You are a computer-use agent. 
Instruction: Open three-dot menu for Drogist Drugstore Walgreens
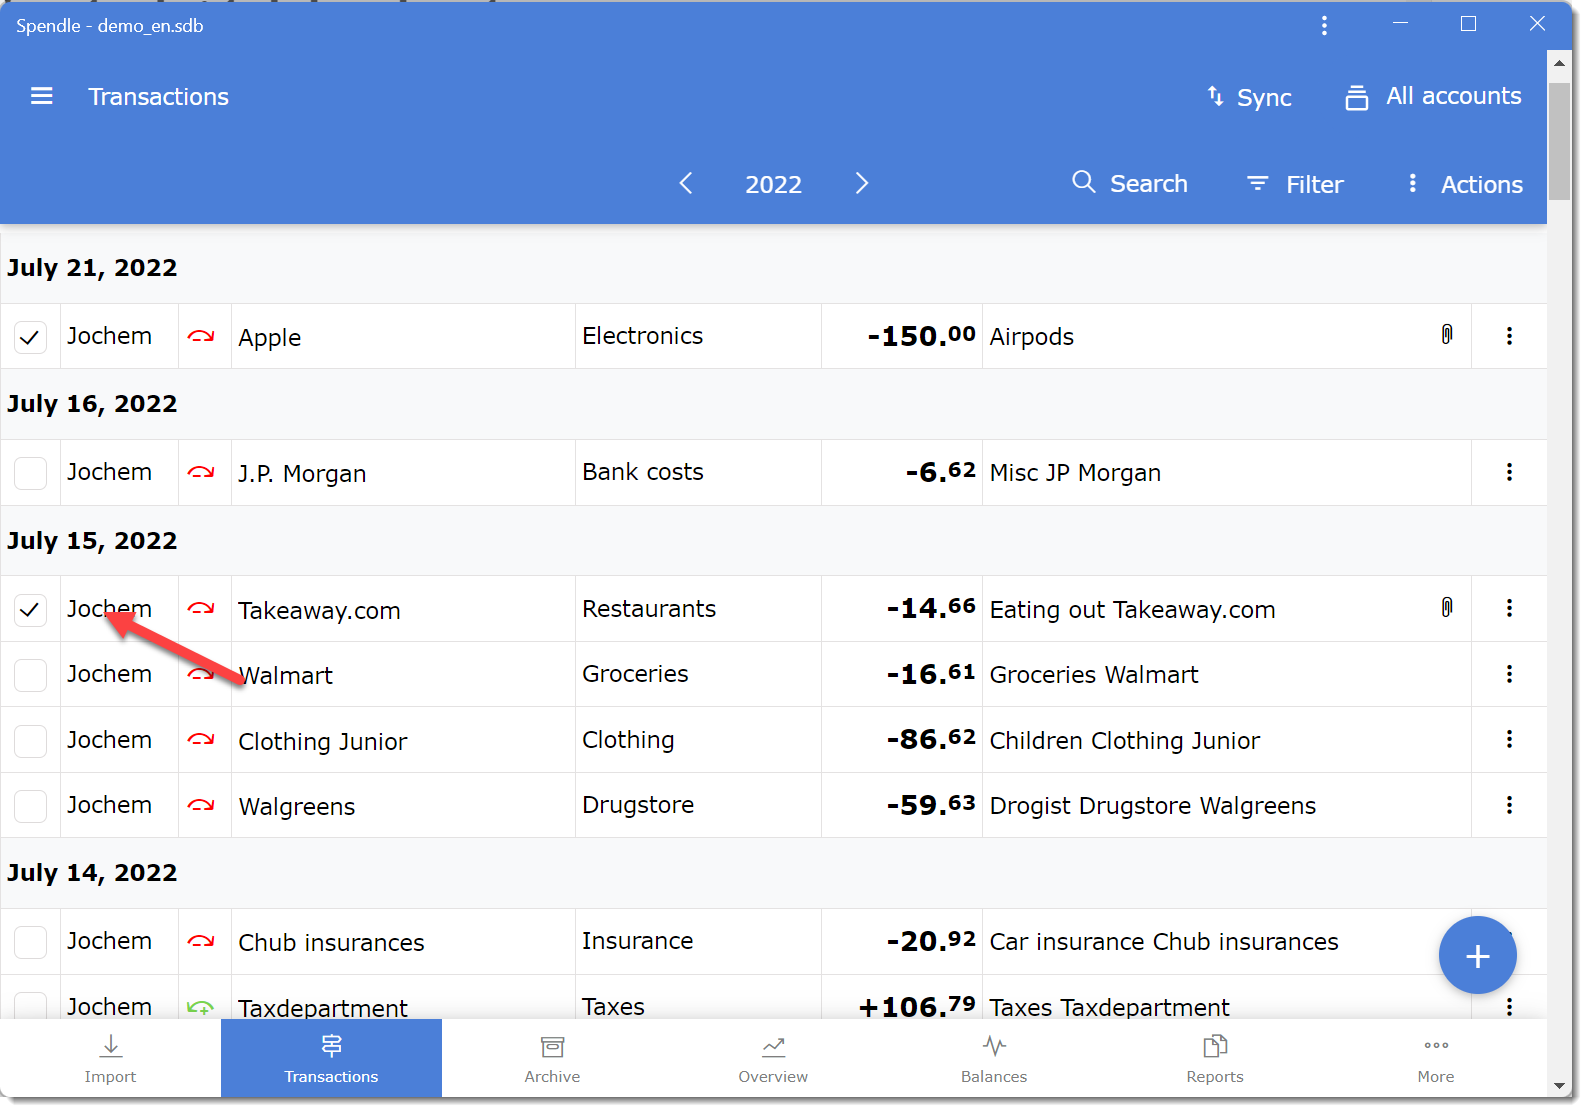point(1509,805)
